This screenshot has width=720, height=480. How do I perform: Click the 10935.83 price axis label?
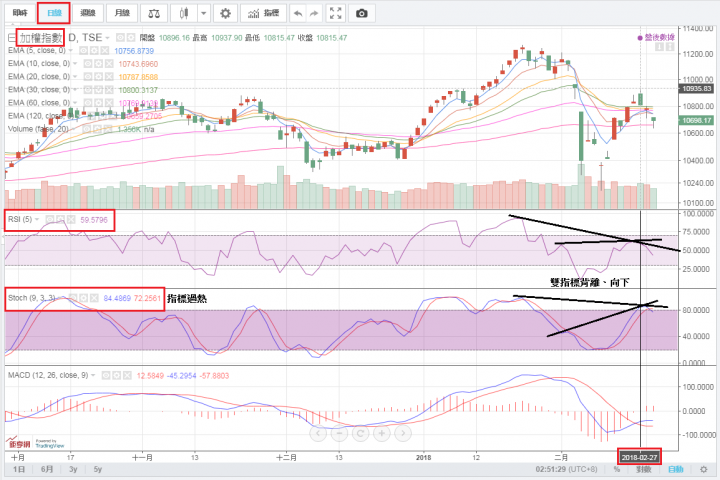696,89
